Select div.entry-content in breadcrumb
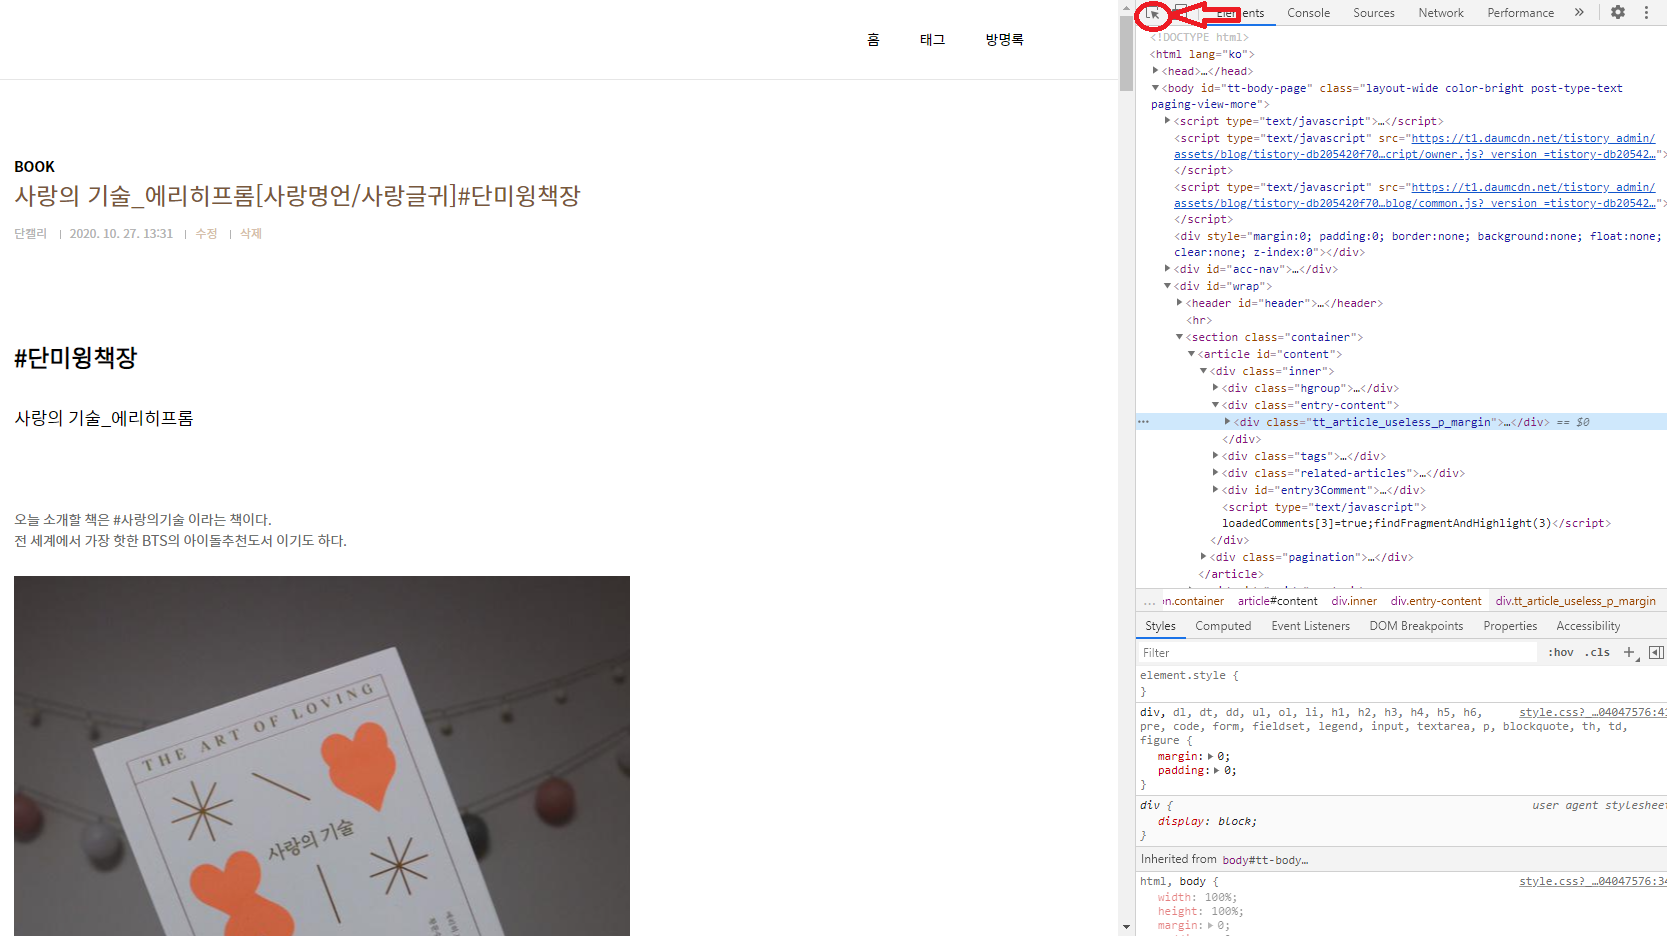The image size is (1667, 936). click(x=1436, y=601)
